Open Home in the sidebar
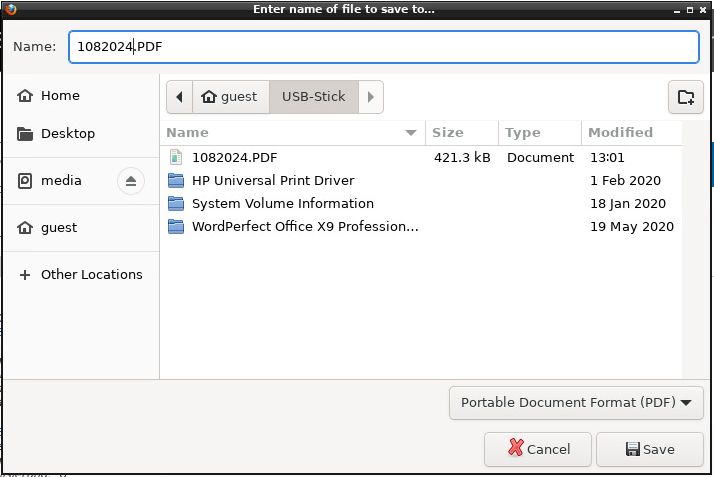Screen dimensions: 714x477 pyautogui.click(x=81, y=96)
